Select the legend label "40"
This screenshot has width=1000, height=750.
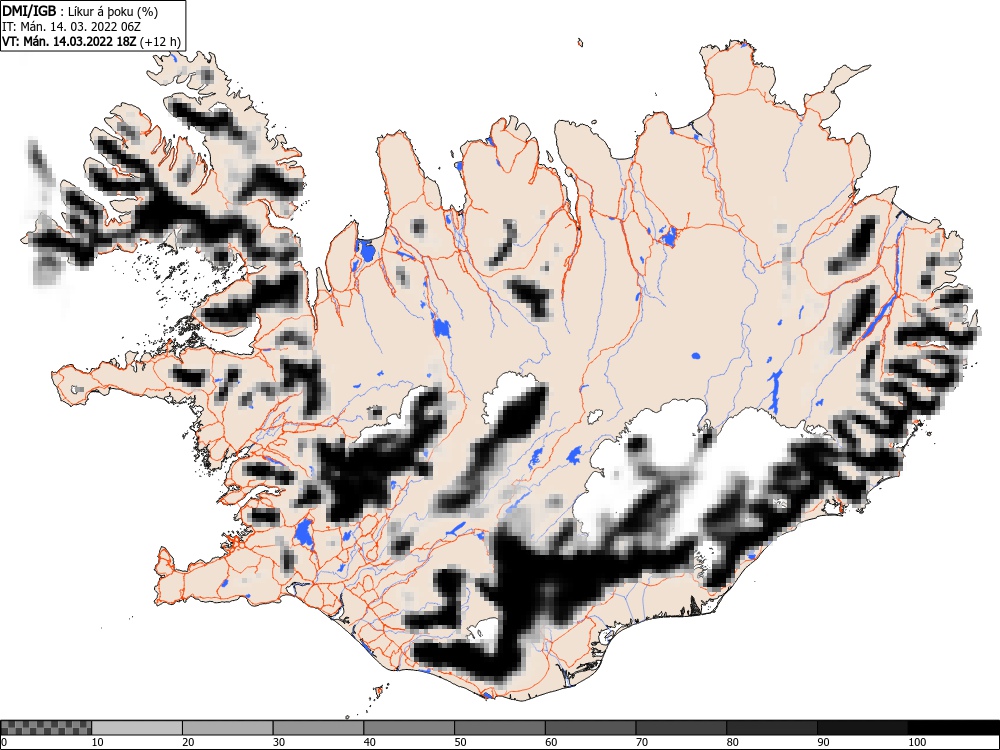(369, 742)
